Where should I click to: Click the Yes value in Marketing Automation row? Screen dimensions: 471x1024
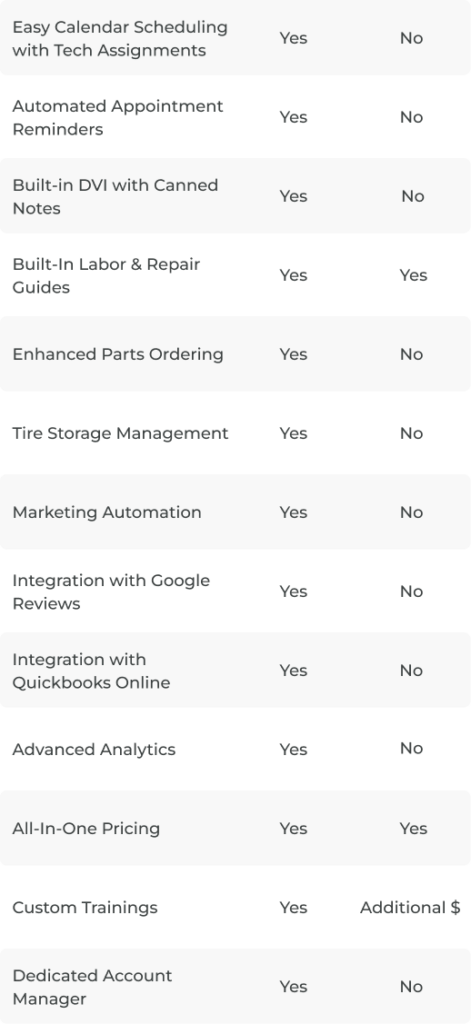[x=293, y=513]
